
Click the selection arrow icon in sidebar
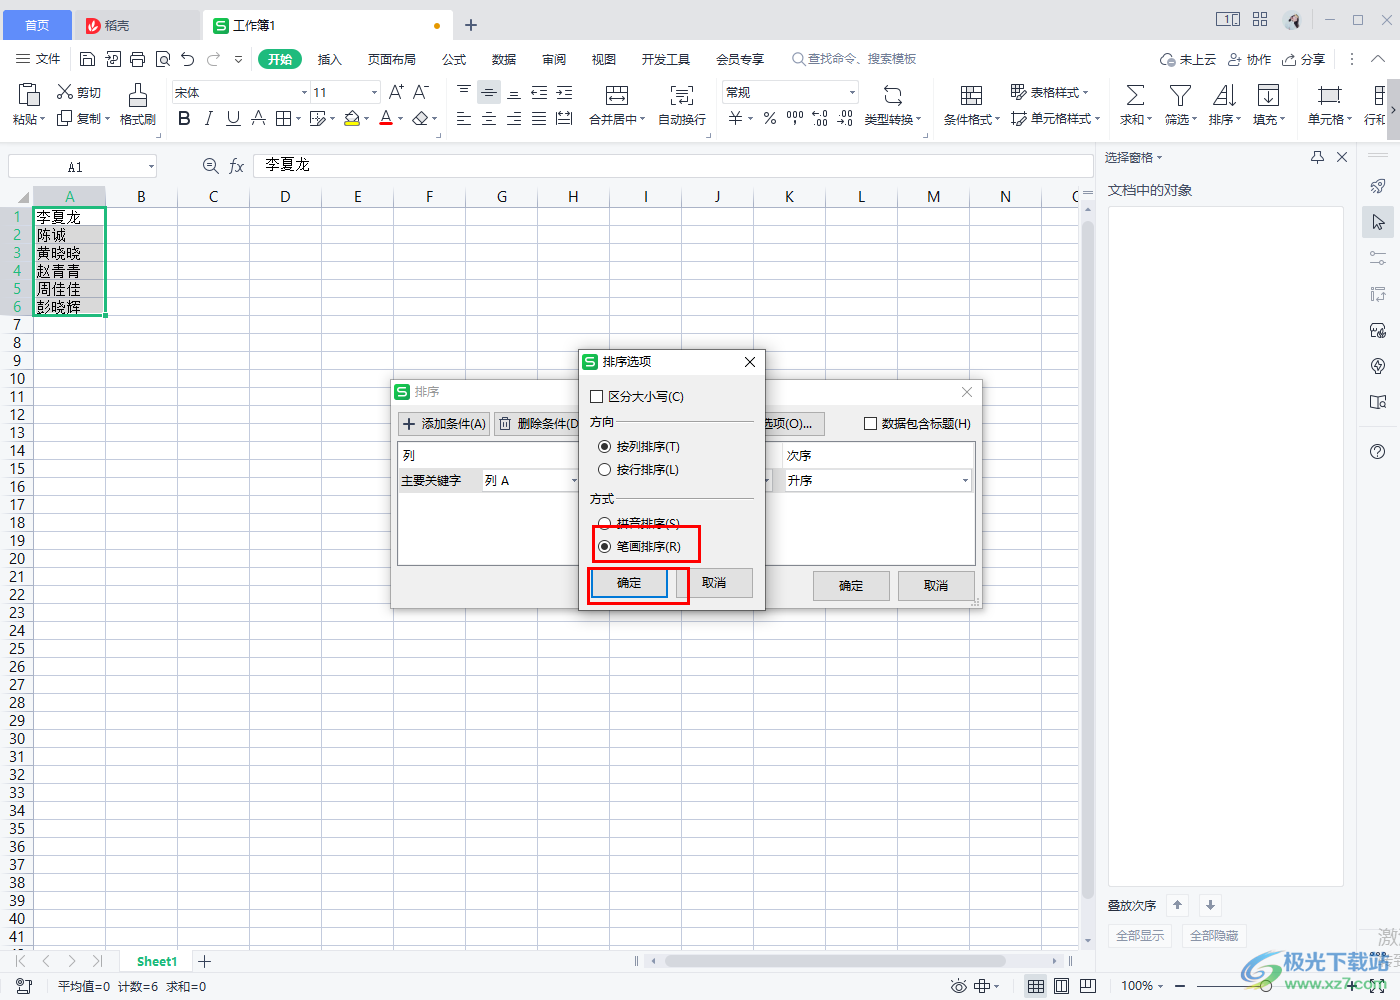(x=1378, y=222)
